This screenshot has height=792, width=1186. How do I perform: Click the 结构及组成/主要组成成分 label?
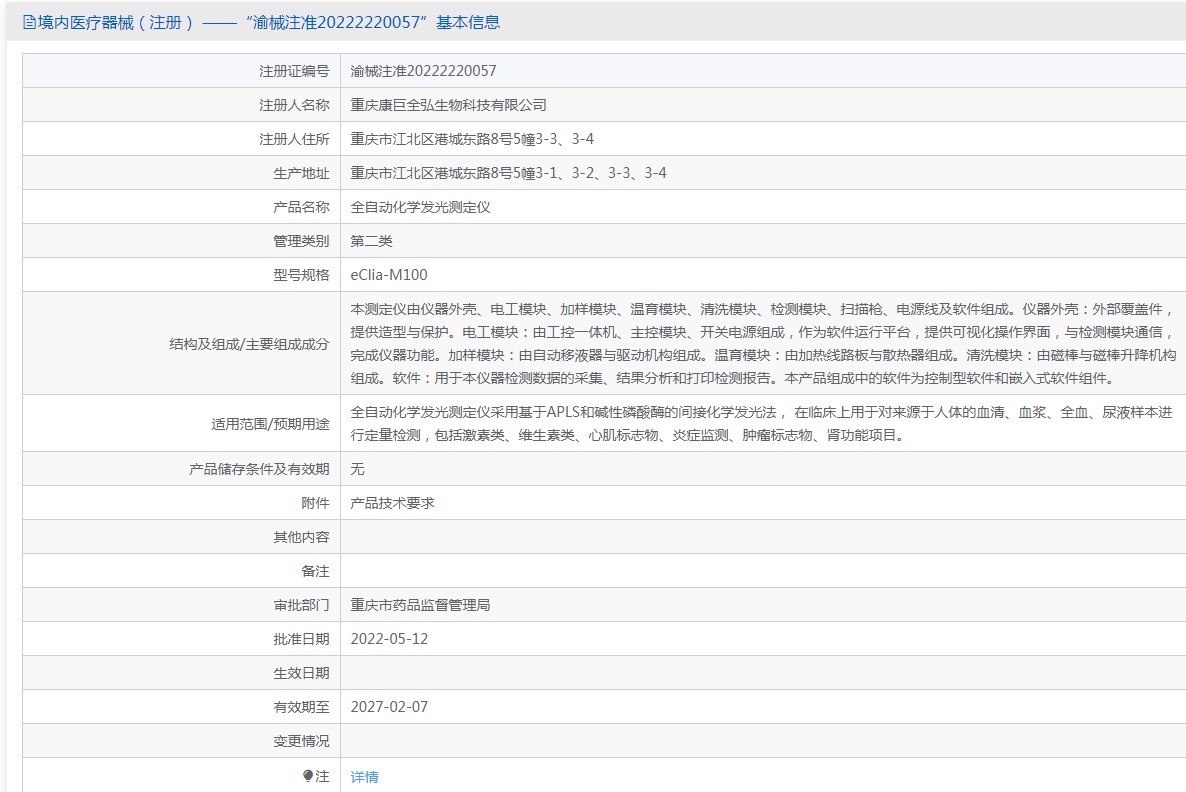249,344
